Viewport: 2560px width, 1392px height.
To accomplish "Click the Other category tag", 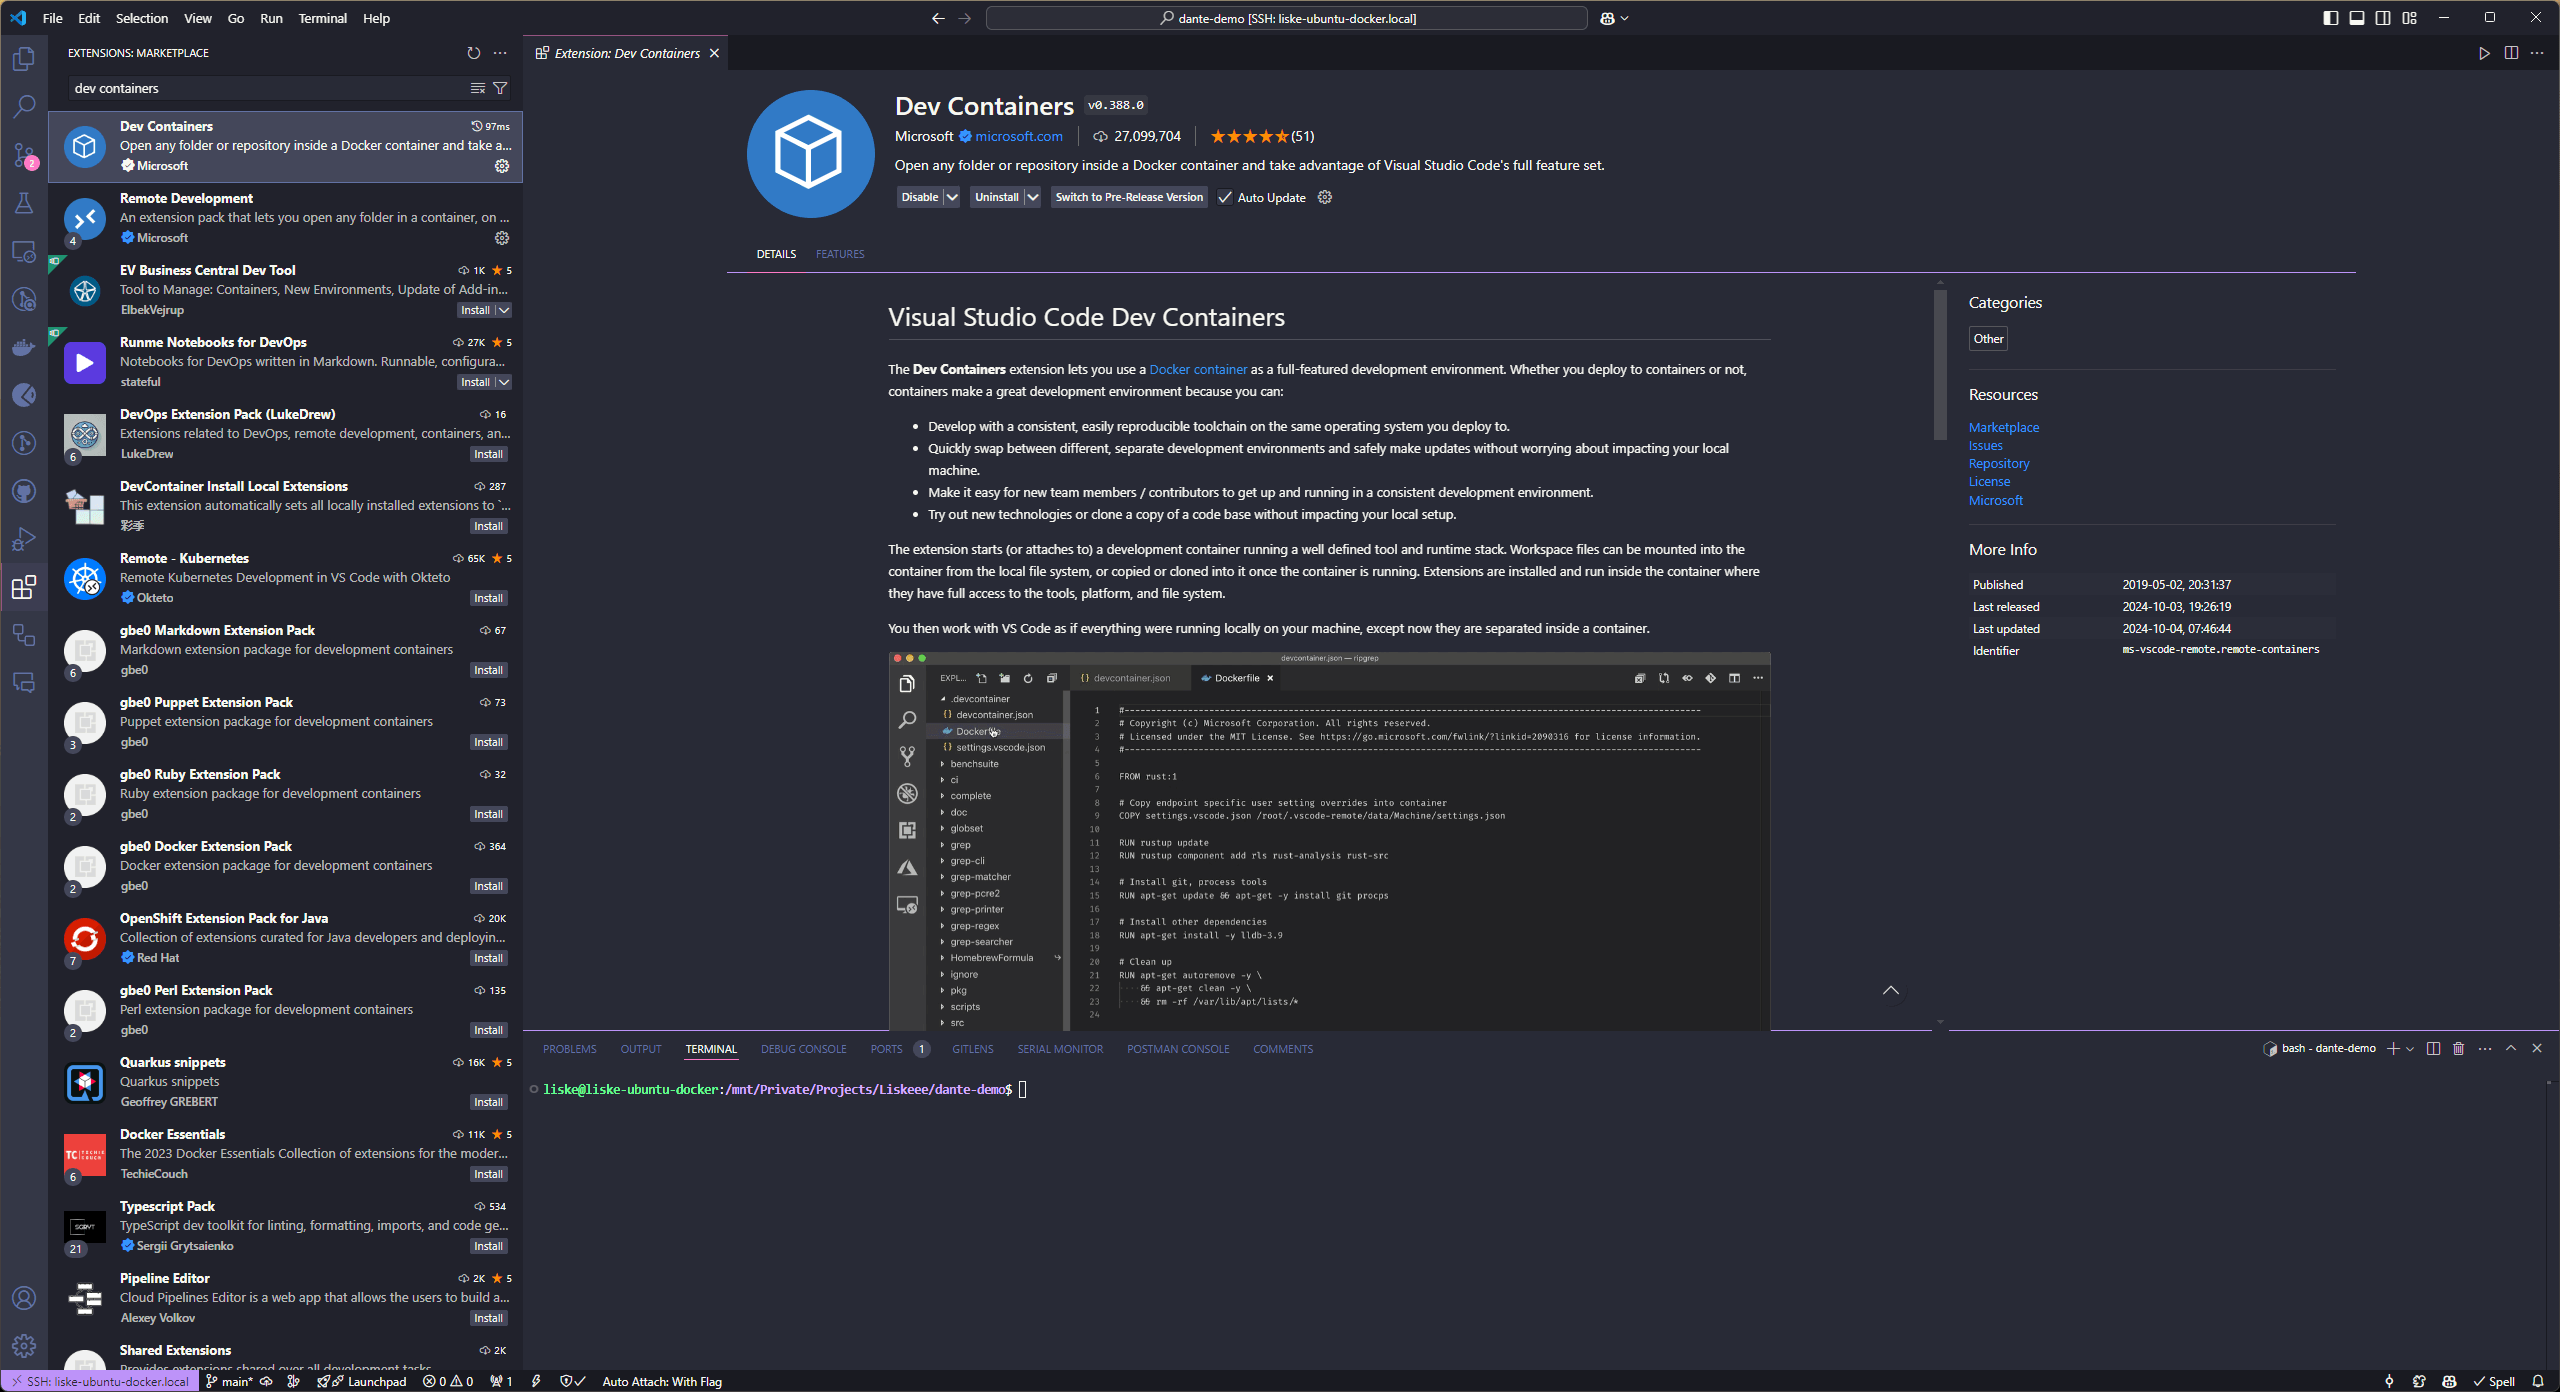I will (1988, 339).
